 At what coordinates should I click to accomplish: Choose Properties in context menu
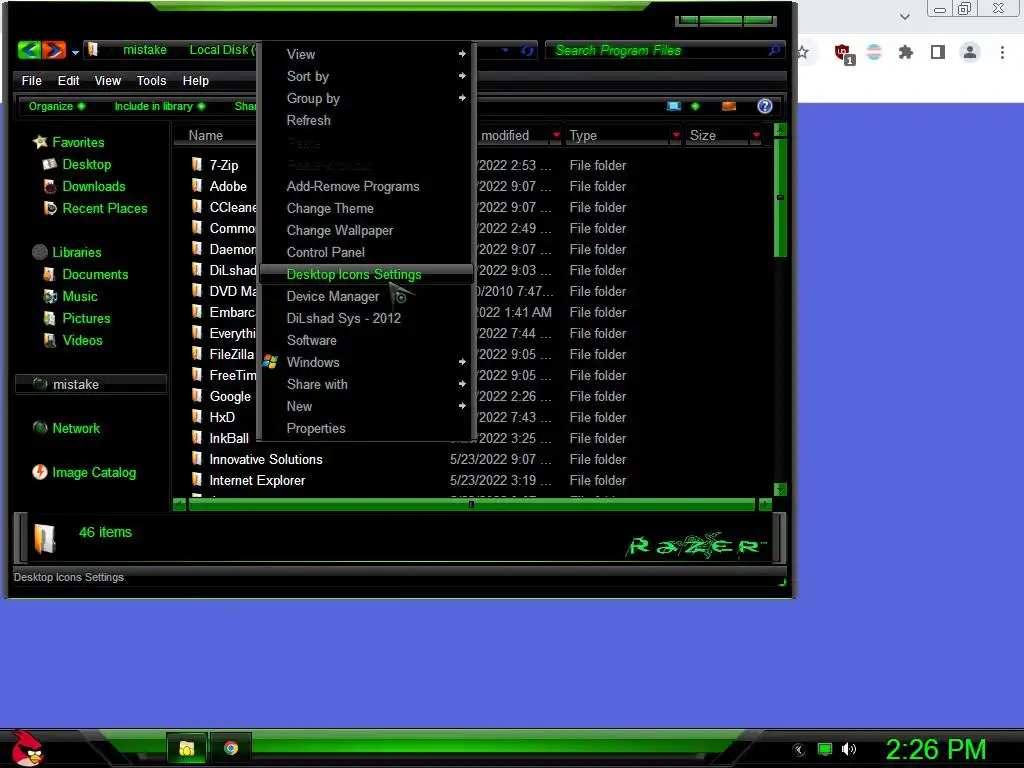coord(366,428)
